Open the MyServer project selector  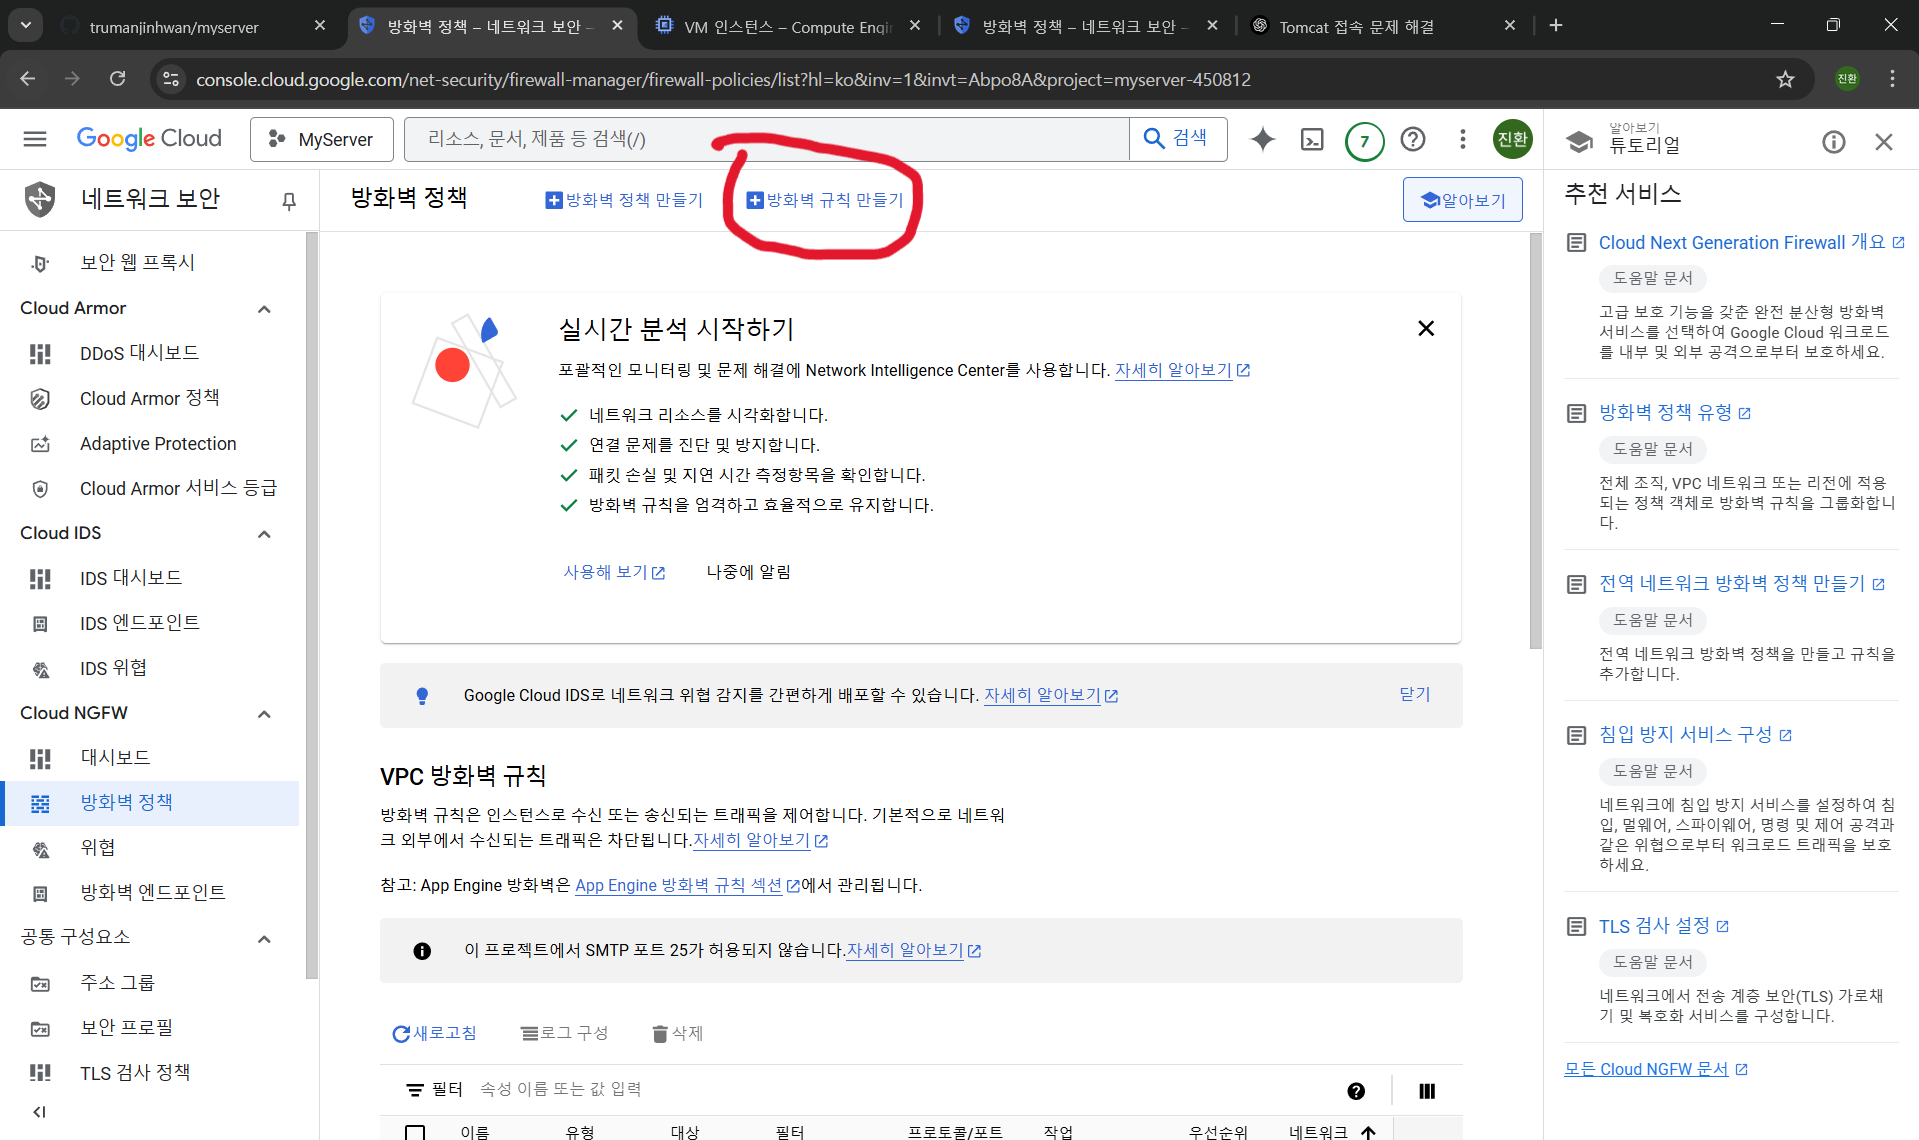[322, 140]
